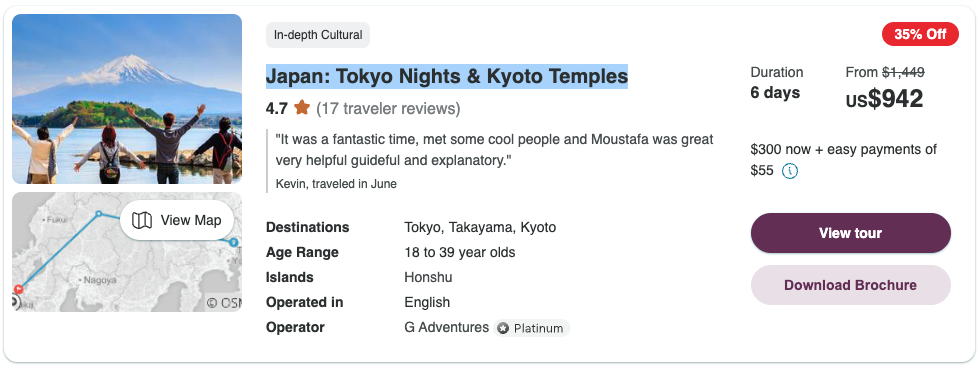The width and height of the screenshot is (979, 366).
Task: Click the payment info circle icon
Action: [x=790, y=171]
